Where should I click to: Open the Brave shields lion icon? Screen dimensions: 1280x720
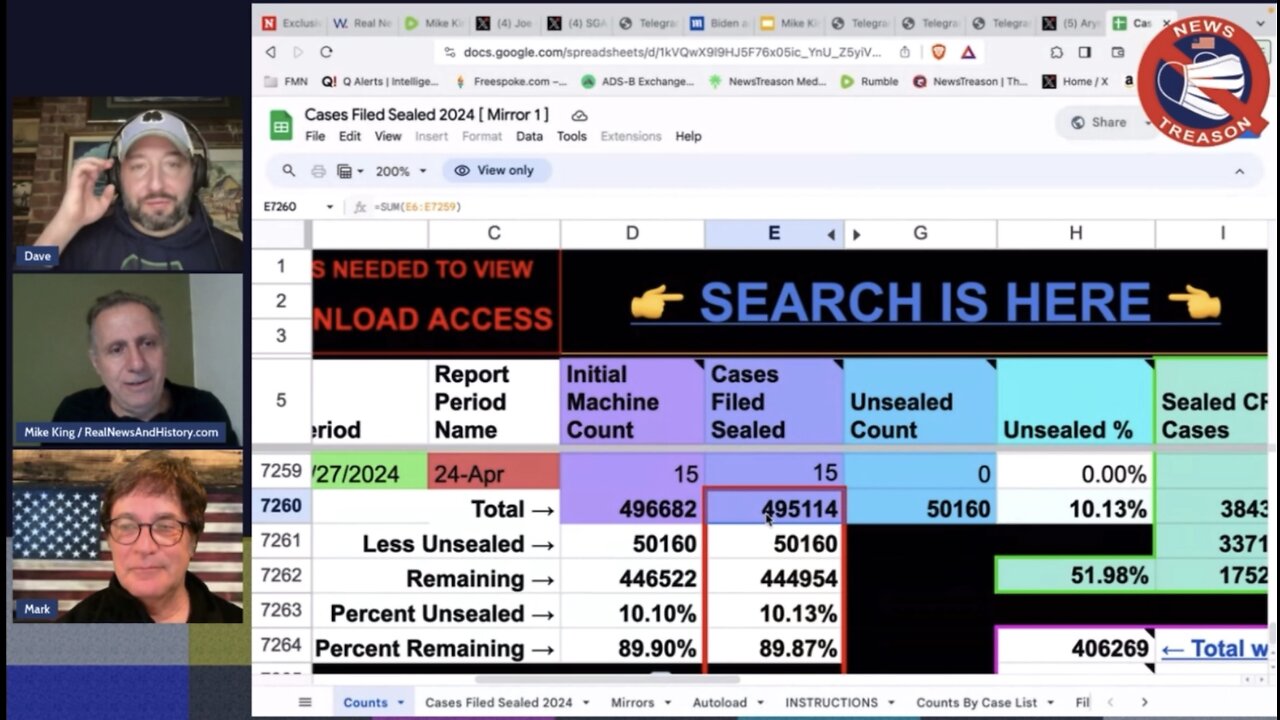[938, 52]
